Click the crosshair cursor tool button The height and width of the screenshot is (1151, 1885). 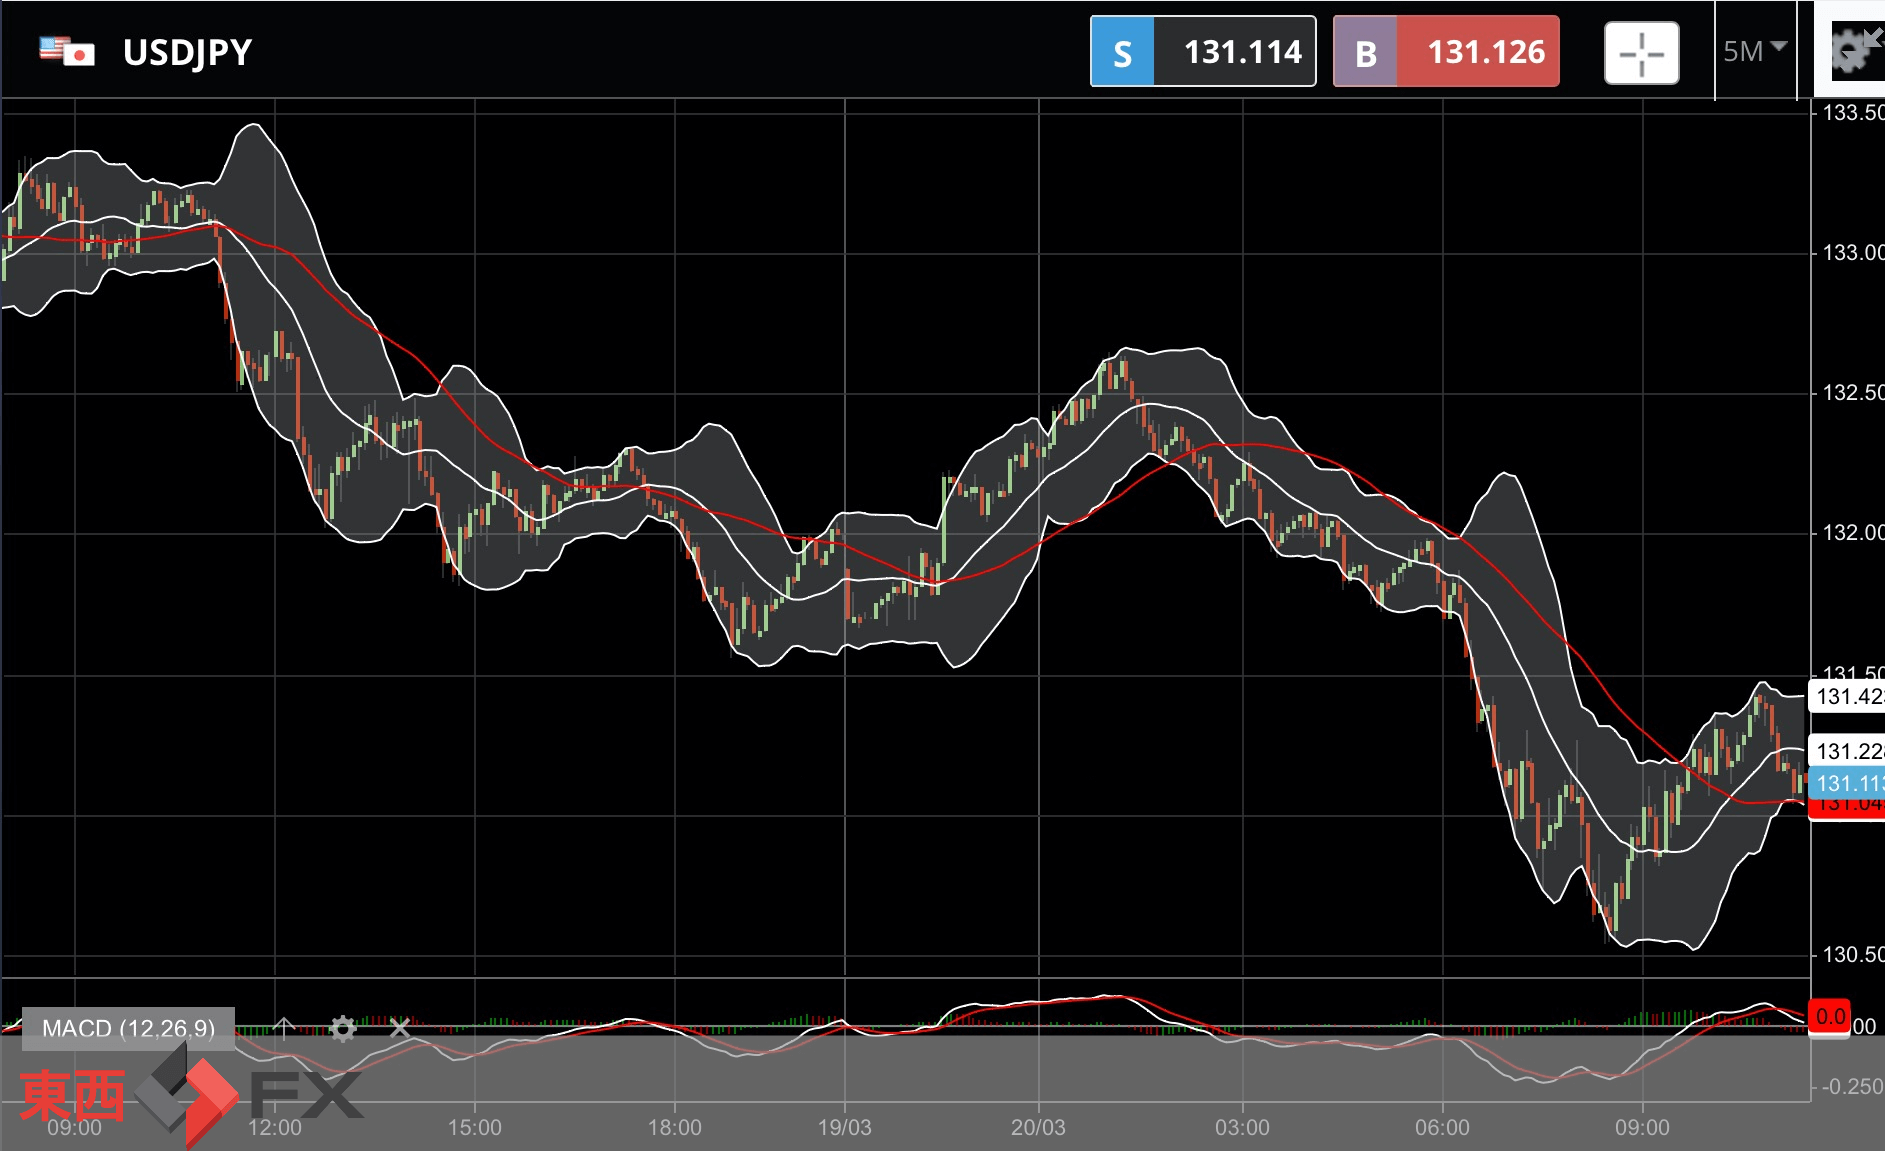pyautogui.click(x=1641, y=53)
